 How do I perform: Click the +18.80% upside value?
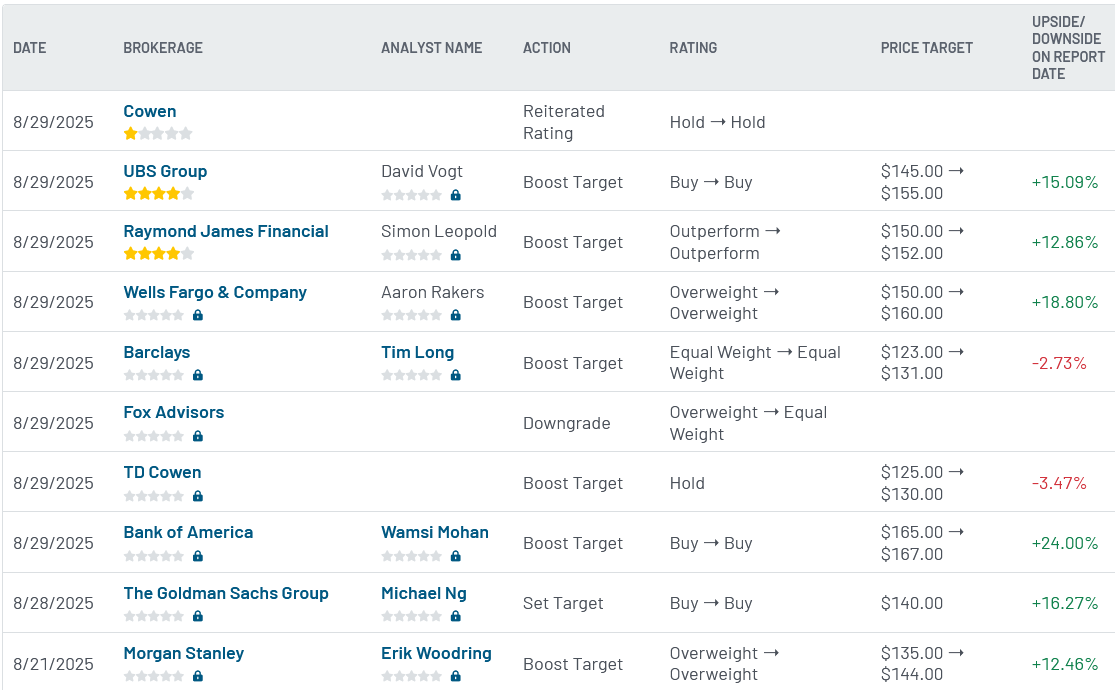[1065, 302]
